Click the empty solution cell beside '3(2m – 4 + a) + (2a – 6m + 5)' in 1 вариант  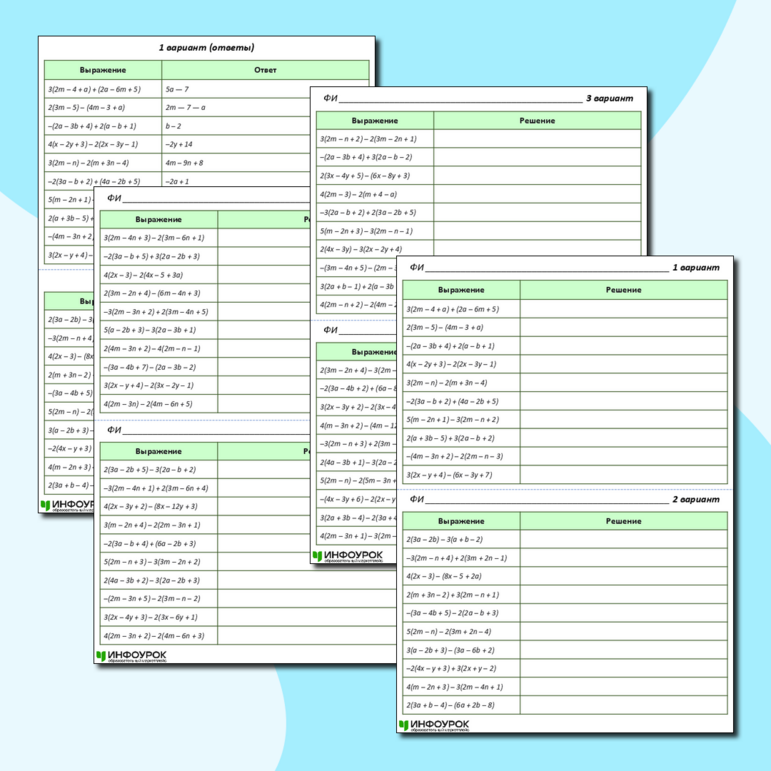pyautogui.click(x=623, y=309)
